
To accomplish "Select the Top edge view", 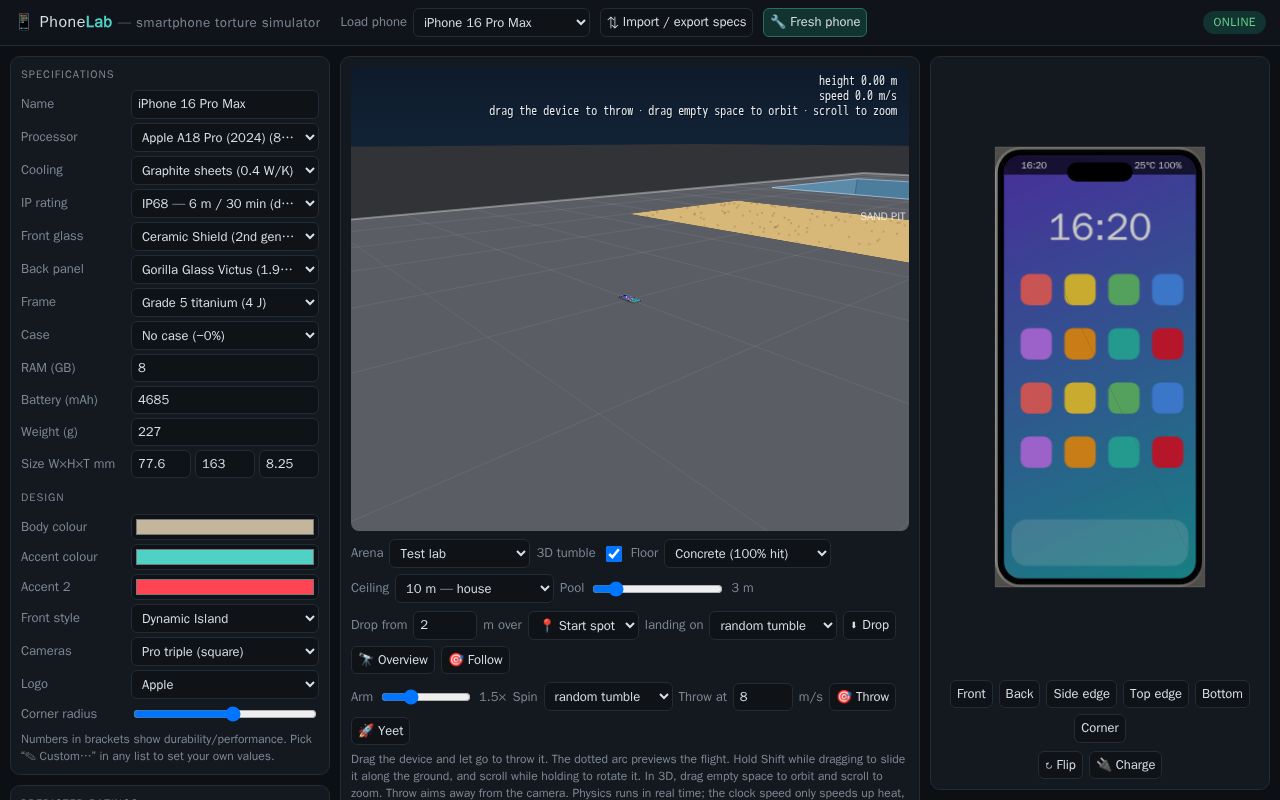I will click(x=1155, y=694).
